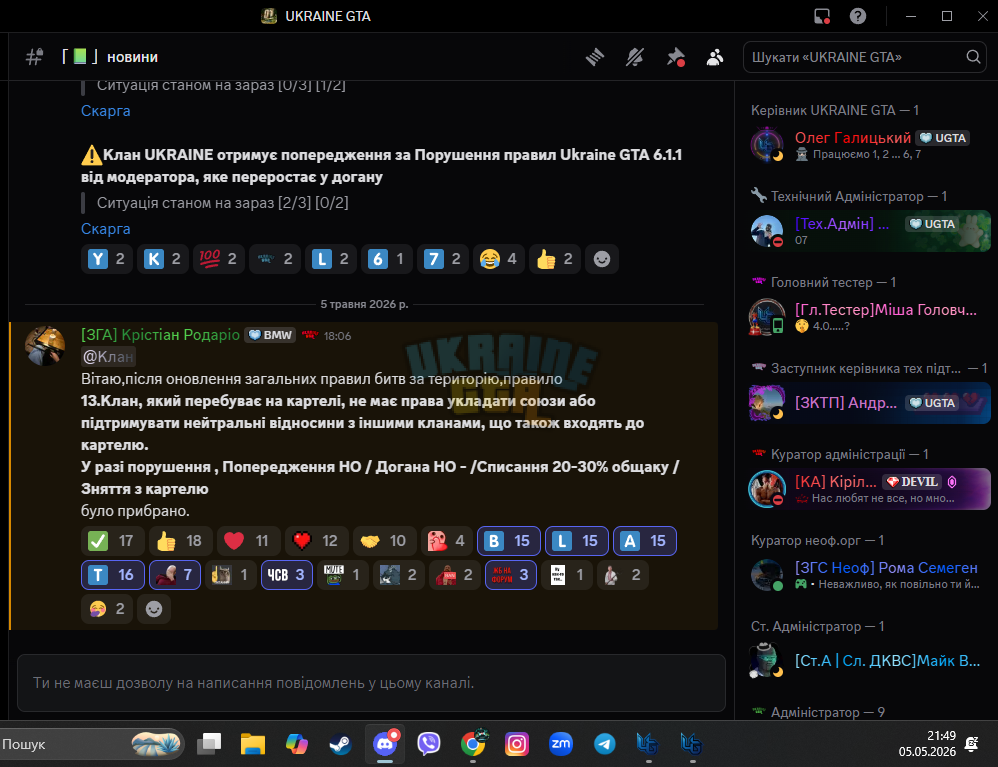The image size is (998, 767).
Task: Toggle the thumbs up reaction with 2
Action: pyautogui.click(x=555, y=259)
